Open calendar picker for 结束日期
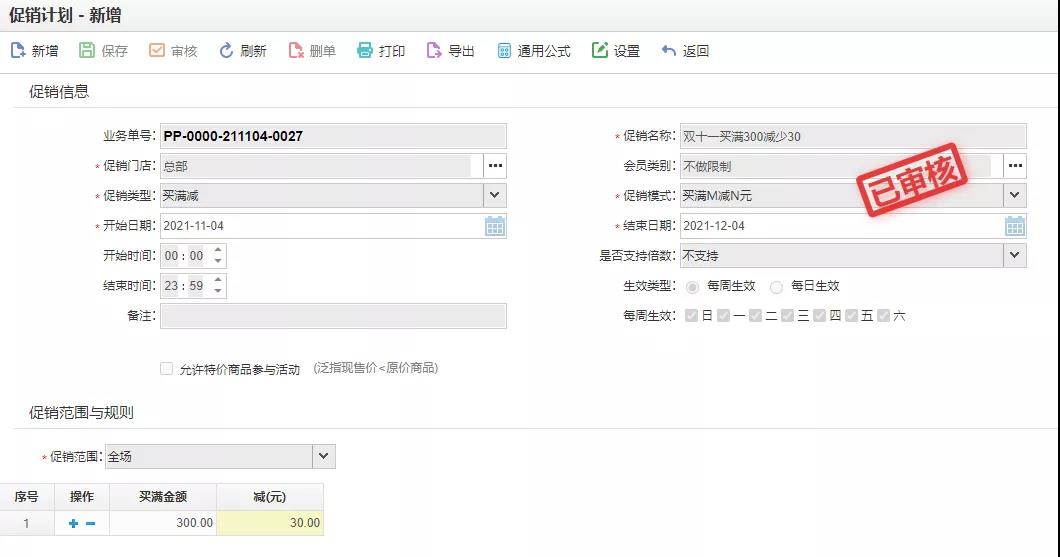This screenshot has width=1060, height=557. click(x=1015, y=226)
